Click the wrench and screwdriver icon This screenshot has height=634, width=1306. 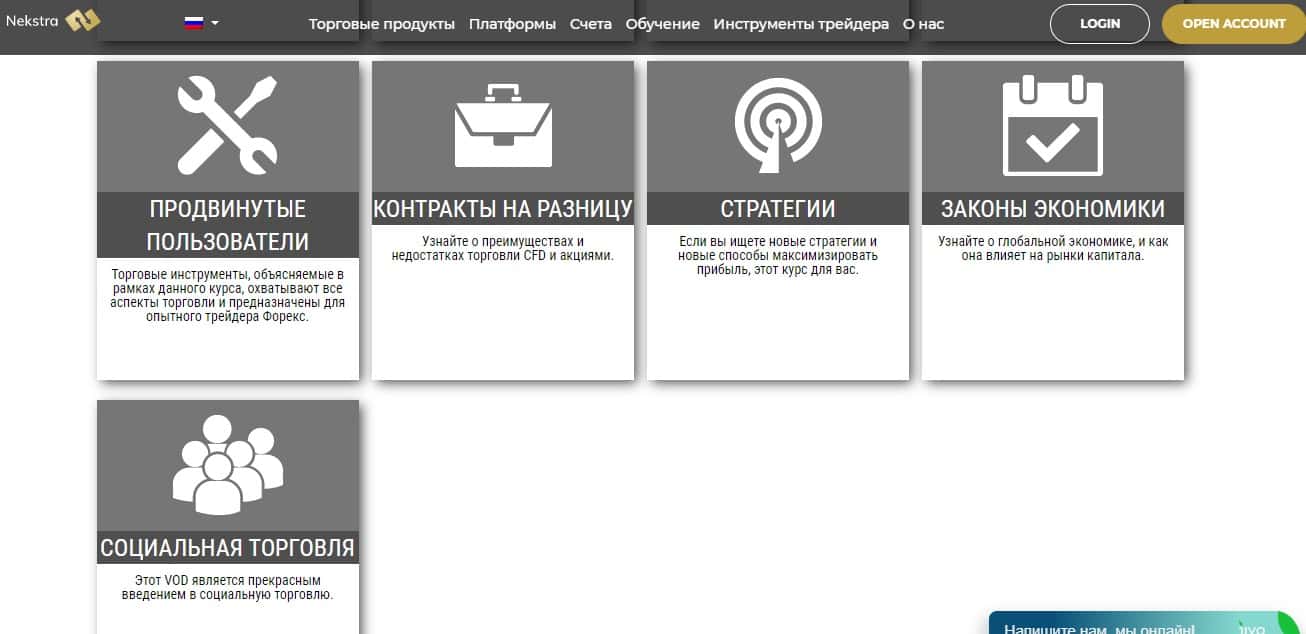[x=227, y=127]
